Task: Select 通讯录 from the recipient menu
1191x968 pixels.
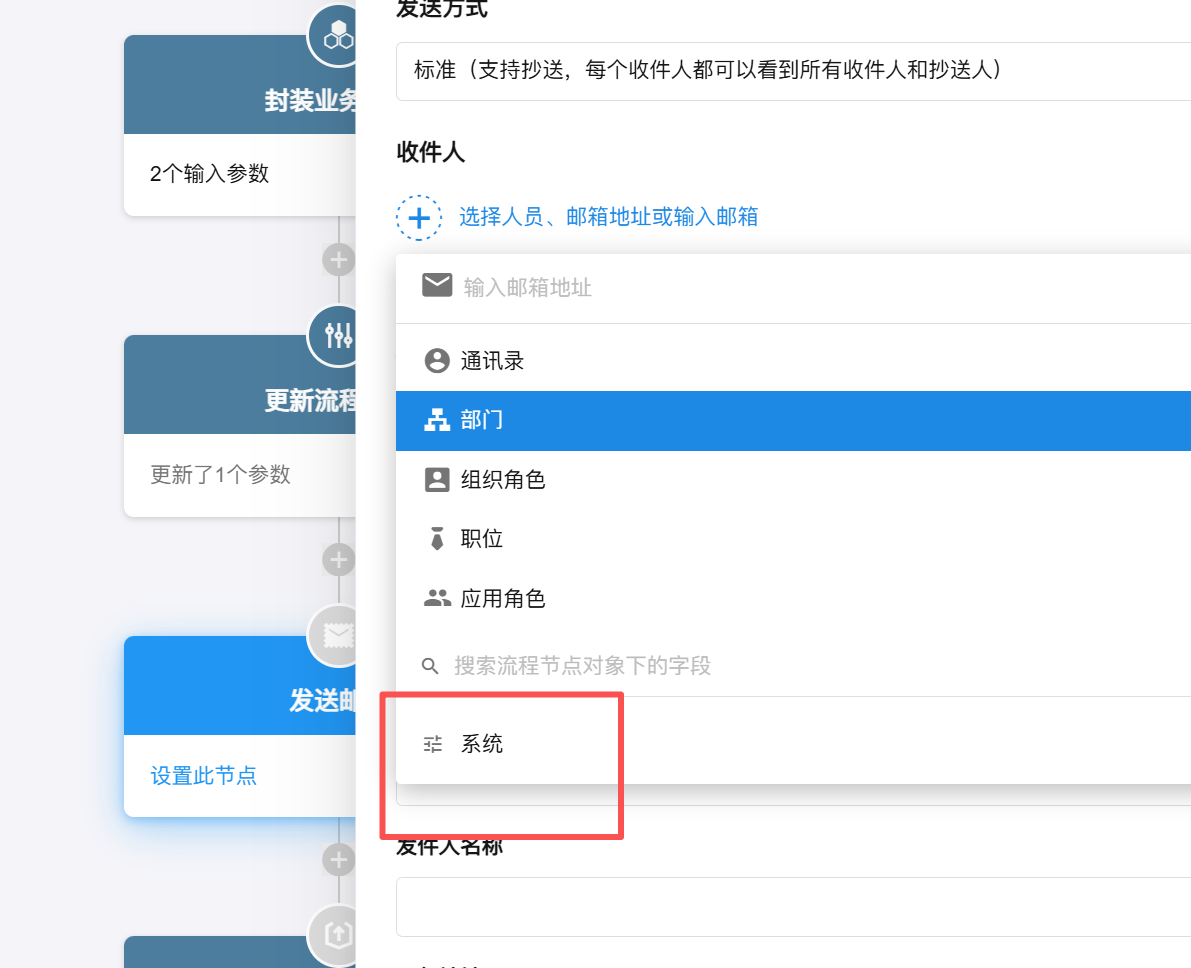Action: click(x=793, y=361)
